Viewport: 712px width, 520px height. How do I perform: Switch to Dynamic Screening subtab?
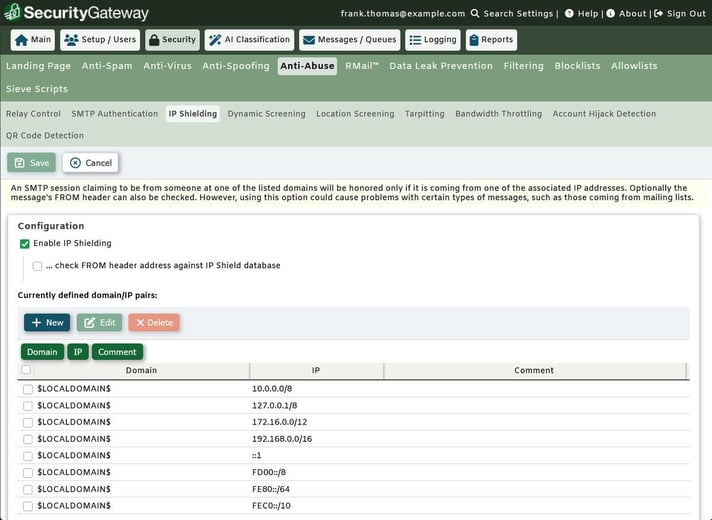coord(267,114)
